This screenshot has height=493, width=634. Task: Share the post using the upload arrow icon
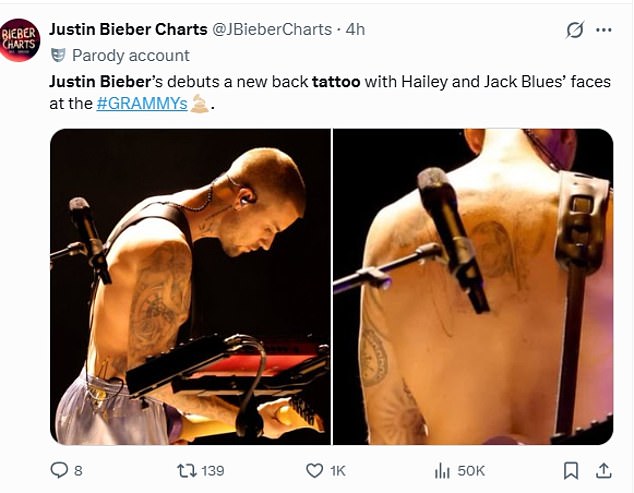603,470
